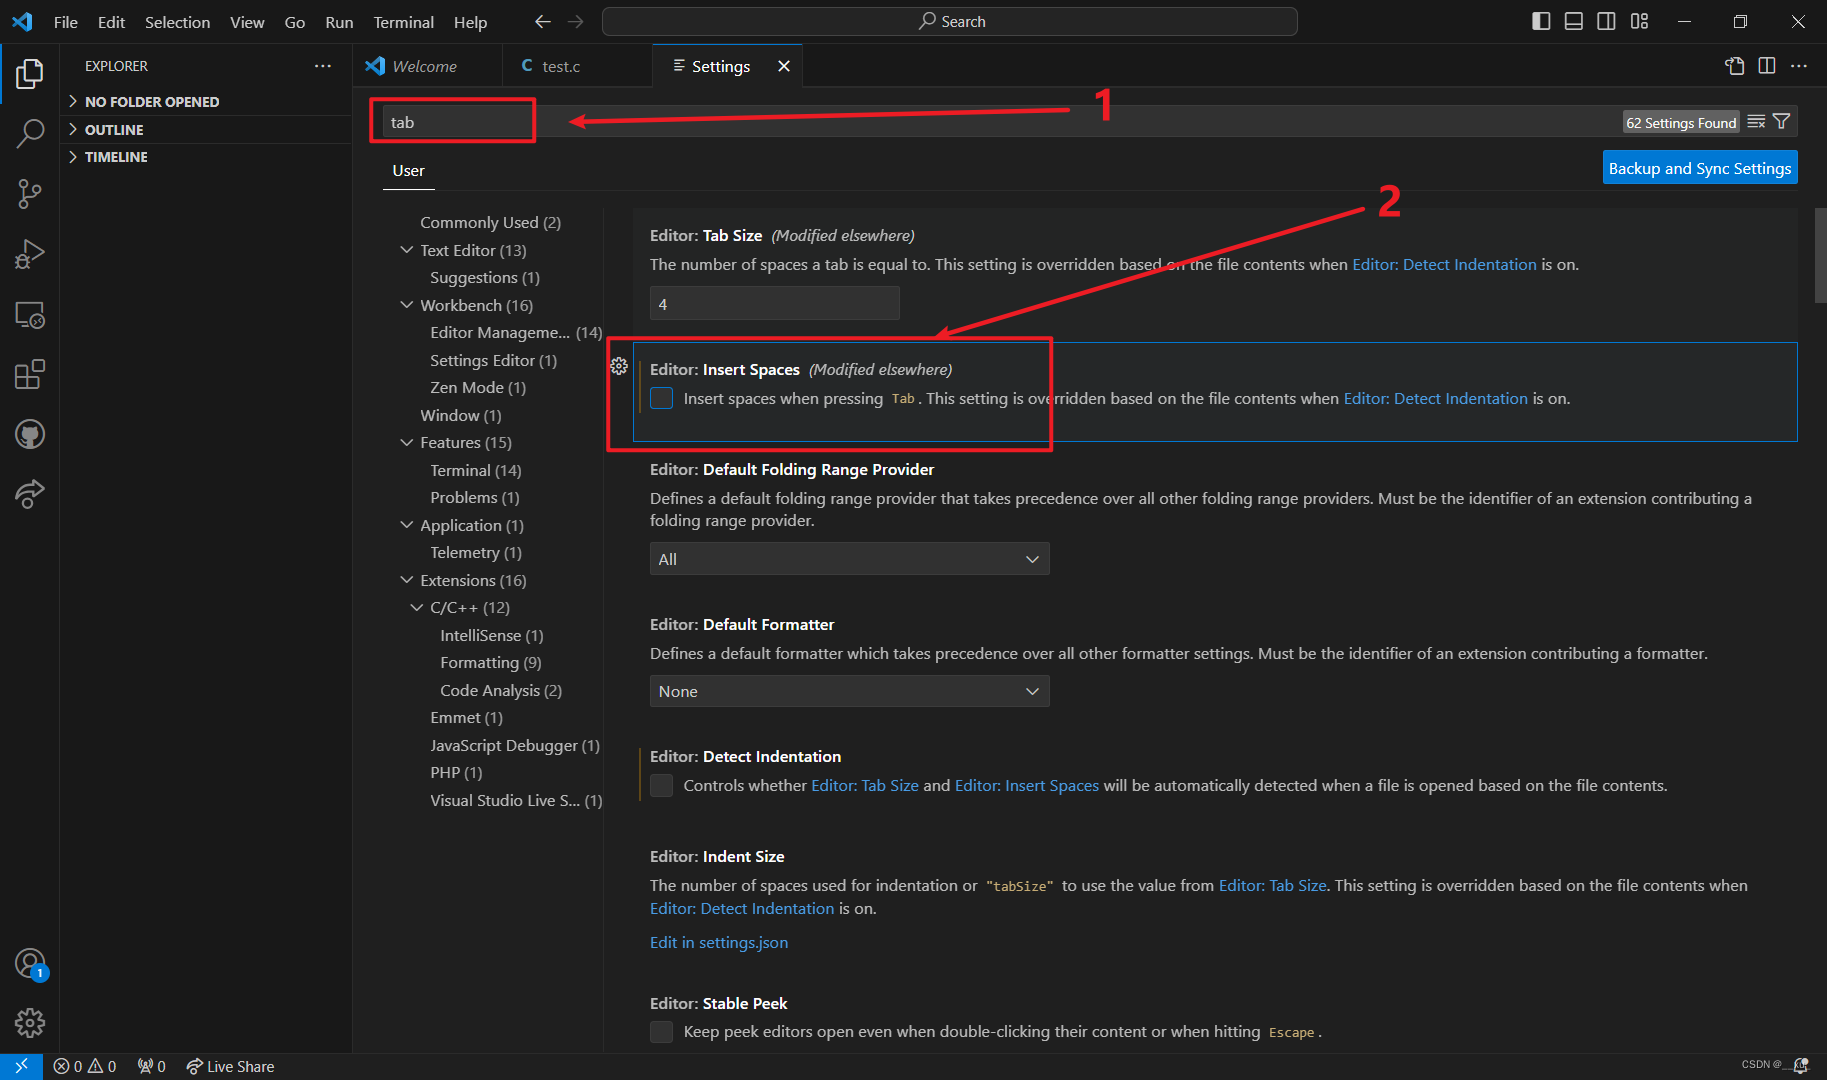Toggle Primary Side Bar layout icon
This screenshot has height=1080, width=1827.
click(1541, 21)
